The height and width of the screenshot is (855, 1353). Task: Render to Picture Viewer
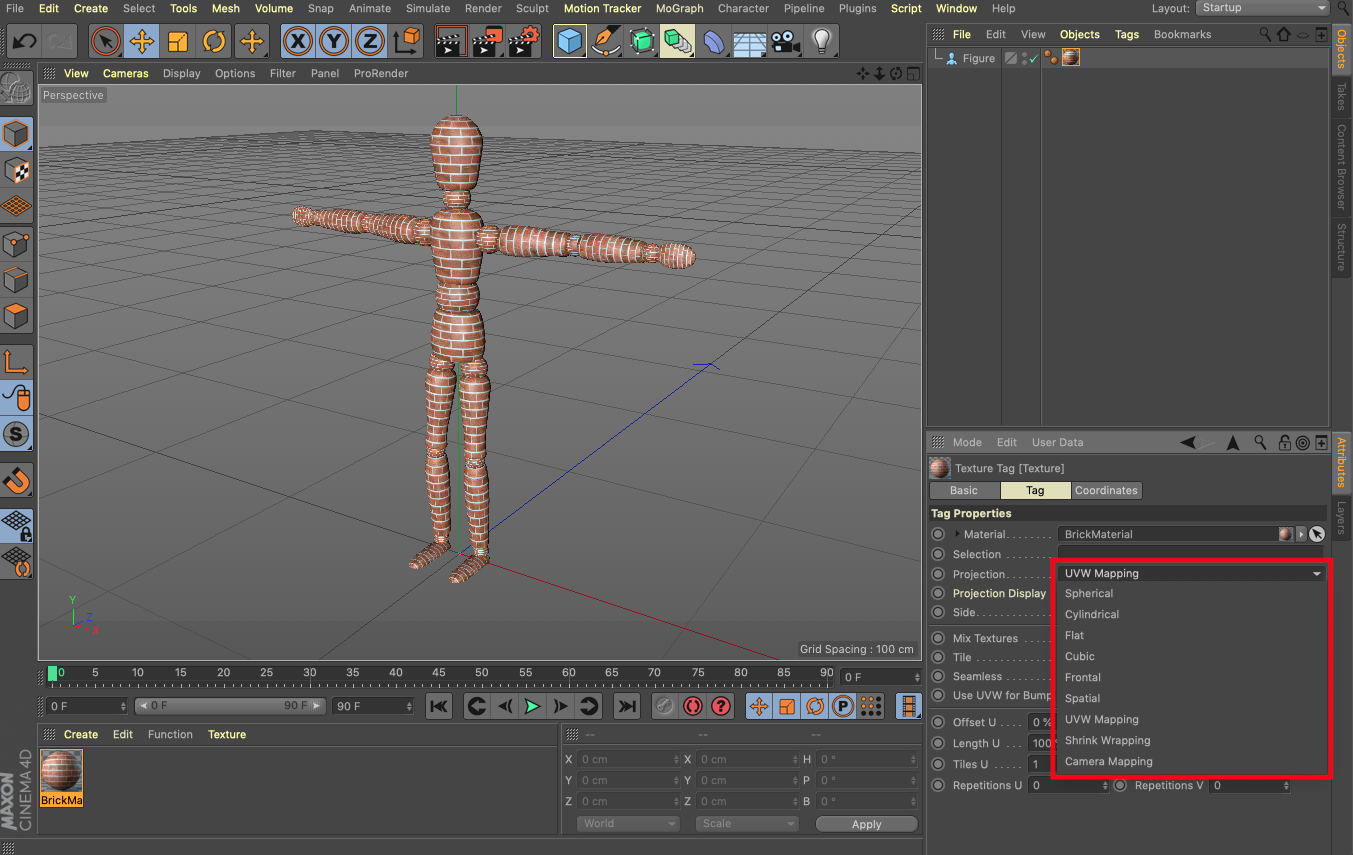coord(488,42)
